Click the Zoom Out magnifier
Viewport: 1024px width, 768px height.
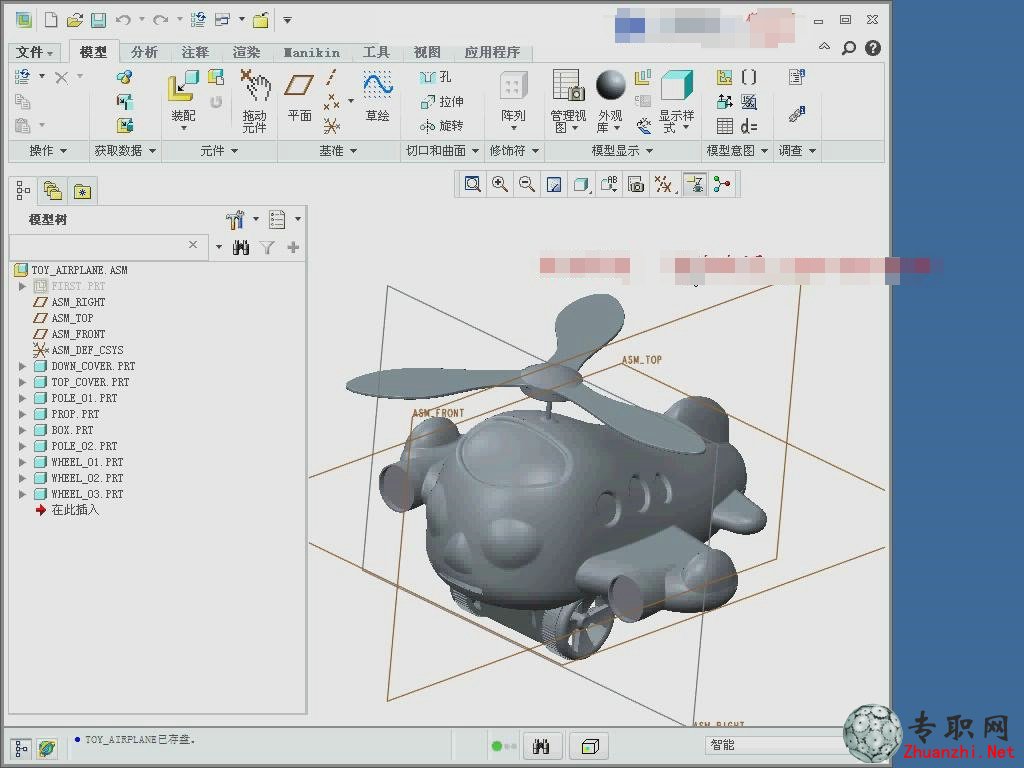pyautogui.click(x=526, y=185)
